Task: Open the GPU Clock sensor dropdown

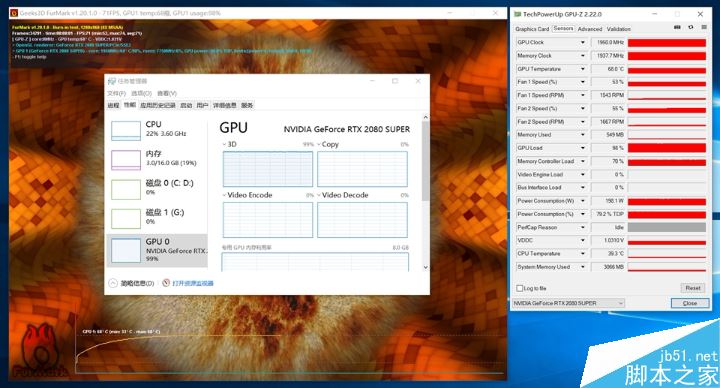Action: pyautogui.click(x=583, y=42)
